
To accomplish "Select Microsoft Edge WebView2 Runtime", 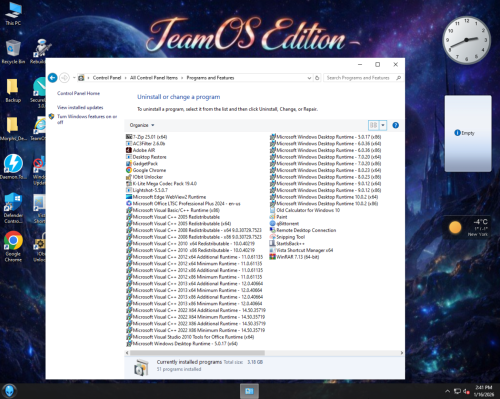I will tap(166, 197).
